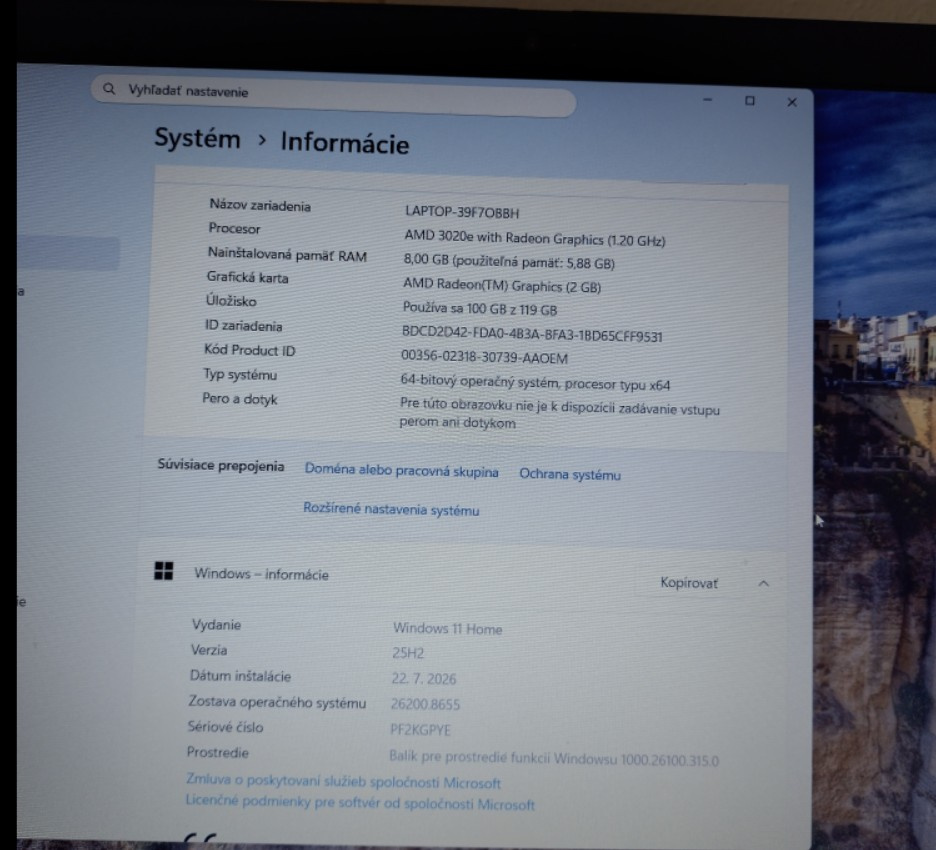The height and width of the screenshot is (850, 936).
Task: Minimize the Settings window
Action: (x=707, y=100)
